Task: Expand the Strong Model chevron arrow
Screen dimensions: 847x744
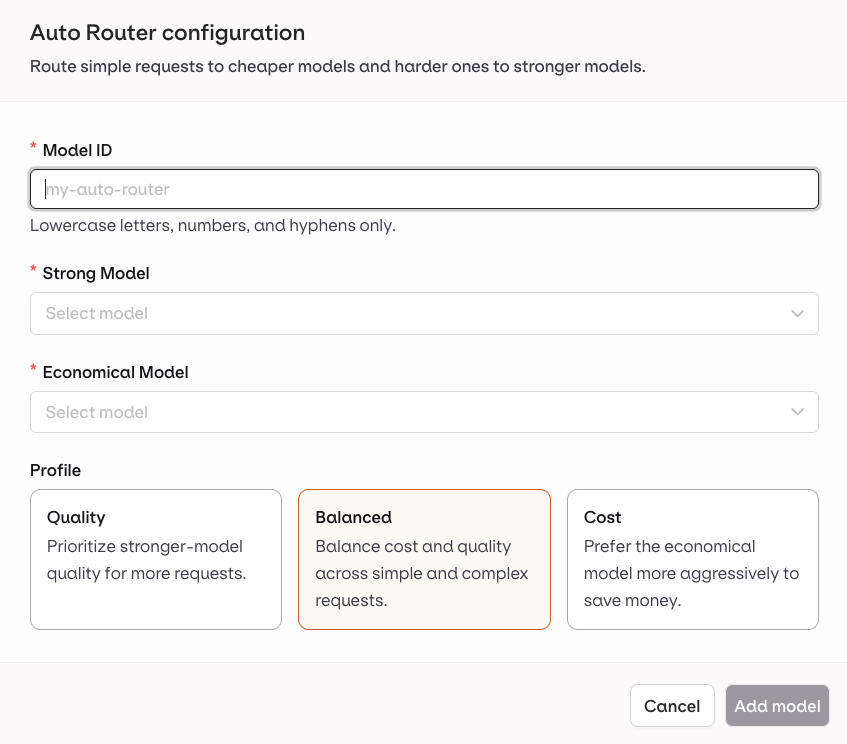Action: coord(797,313)
